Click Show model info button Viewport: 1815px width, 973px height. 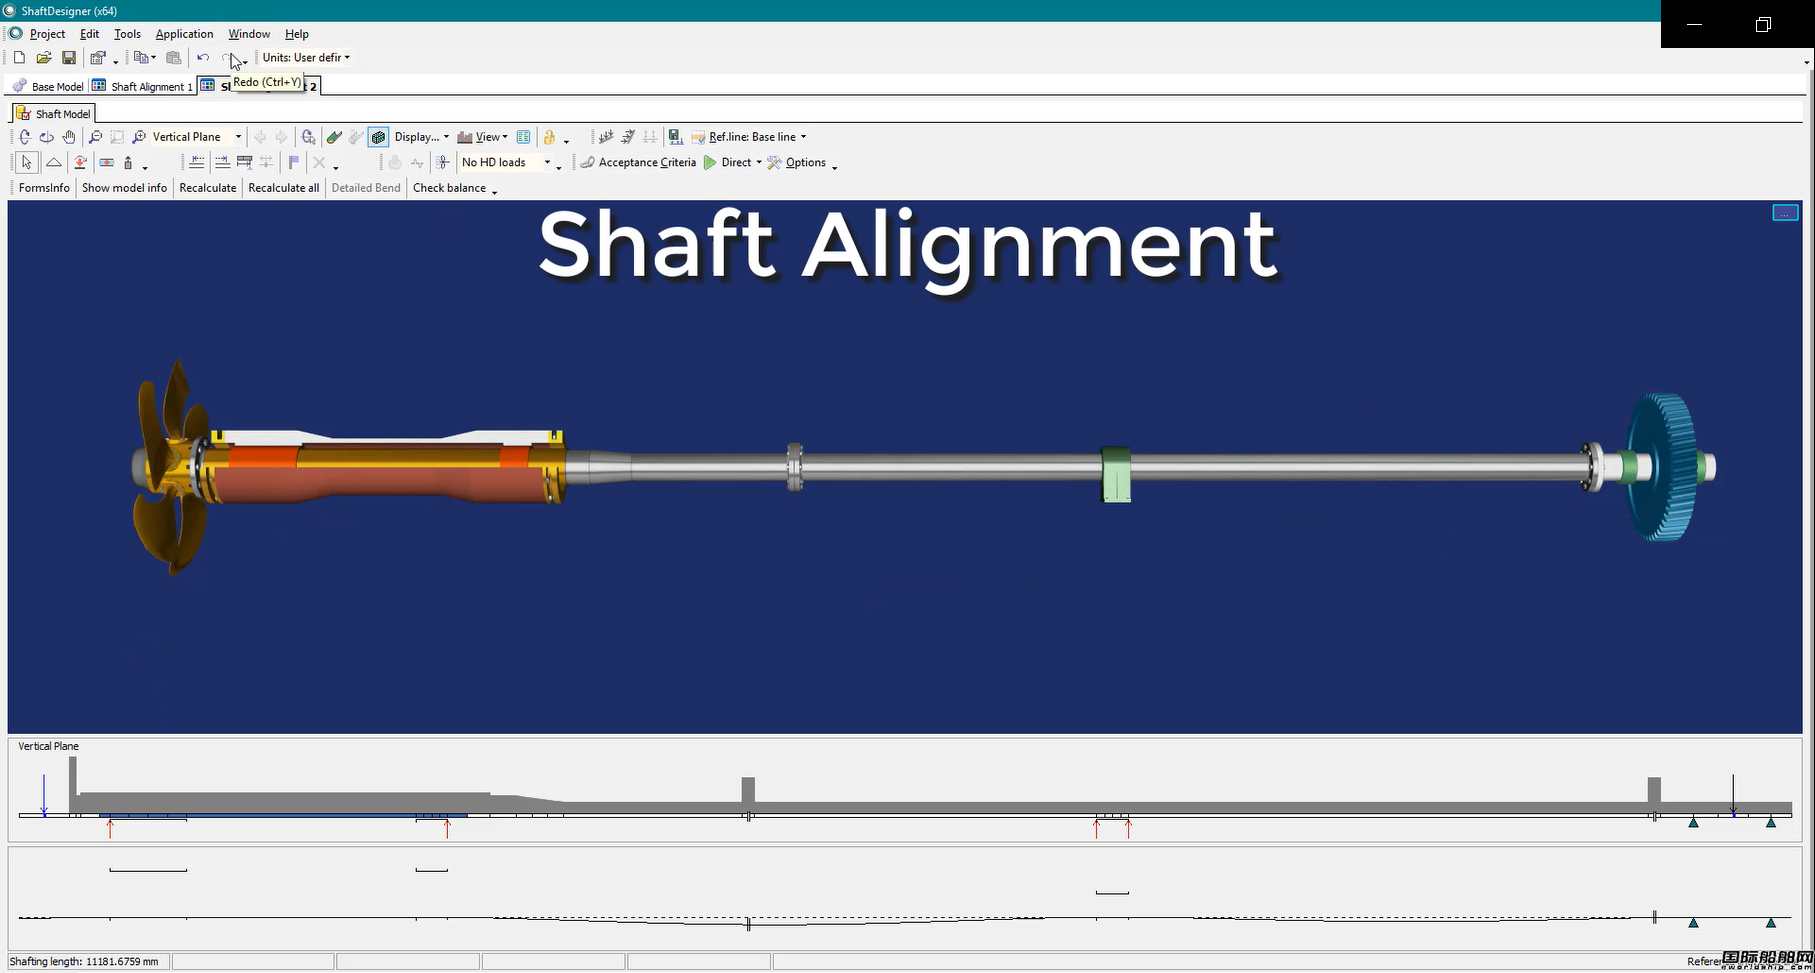click(124, 188)
